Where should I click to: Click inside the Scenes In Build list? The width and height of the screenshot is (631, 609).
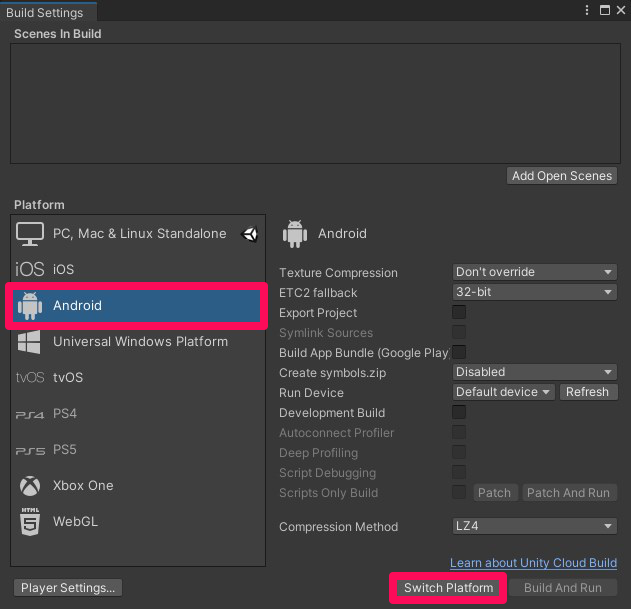(315, 103)
